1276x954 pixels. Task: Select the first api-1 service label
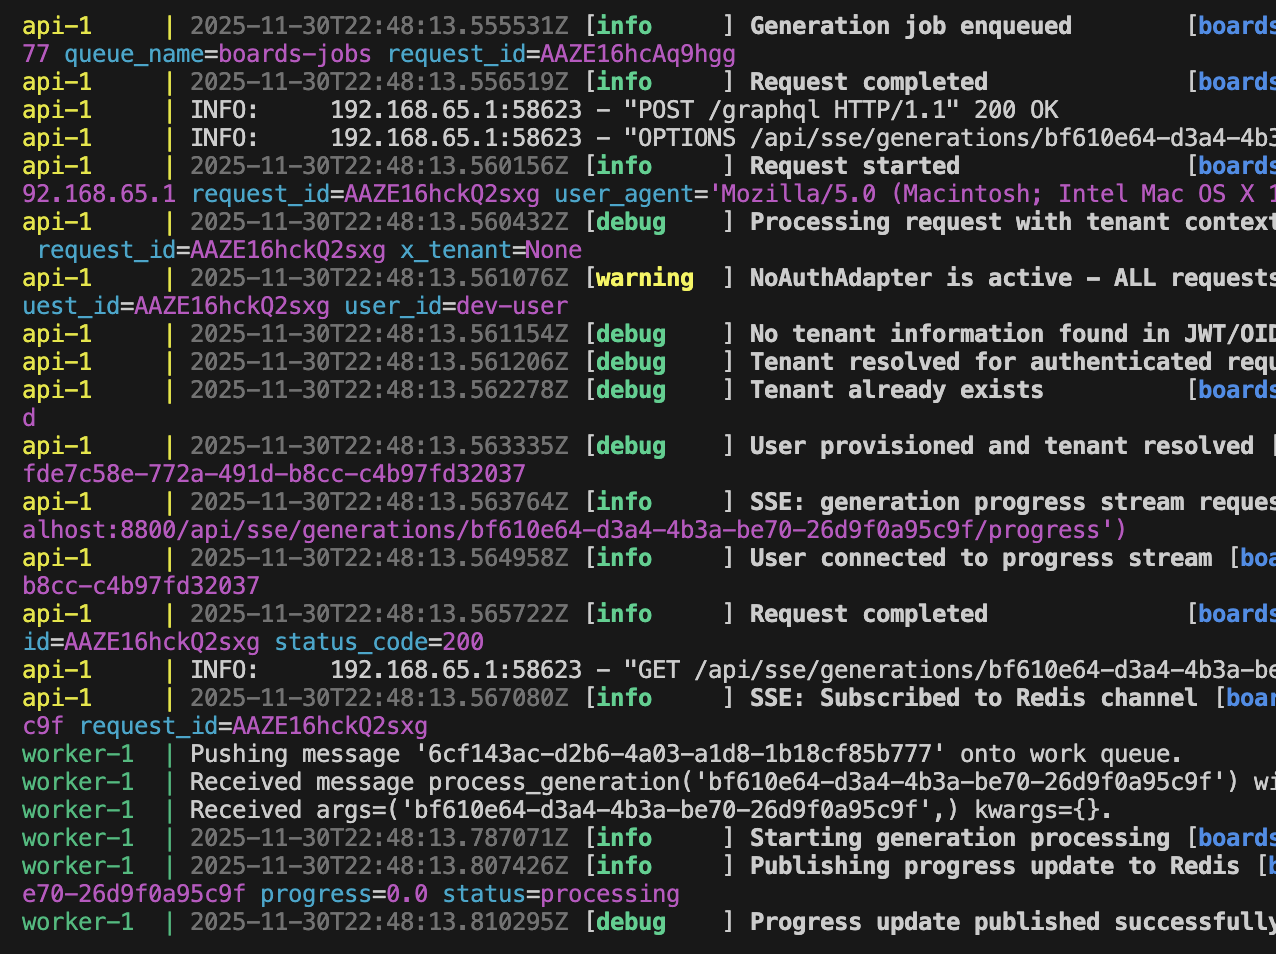tap(55, 25)
